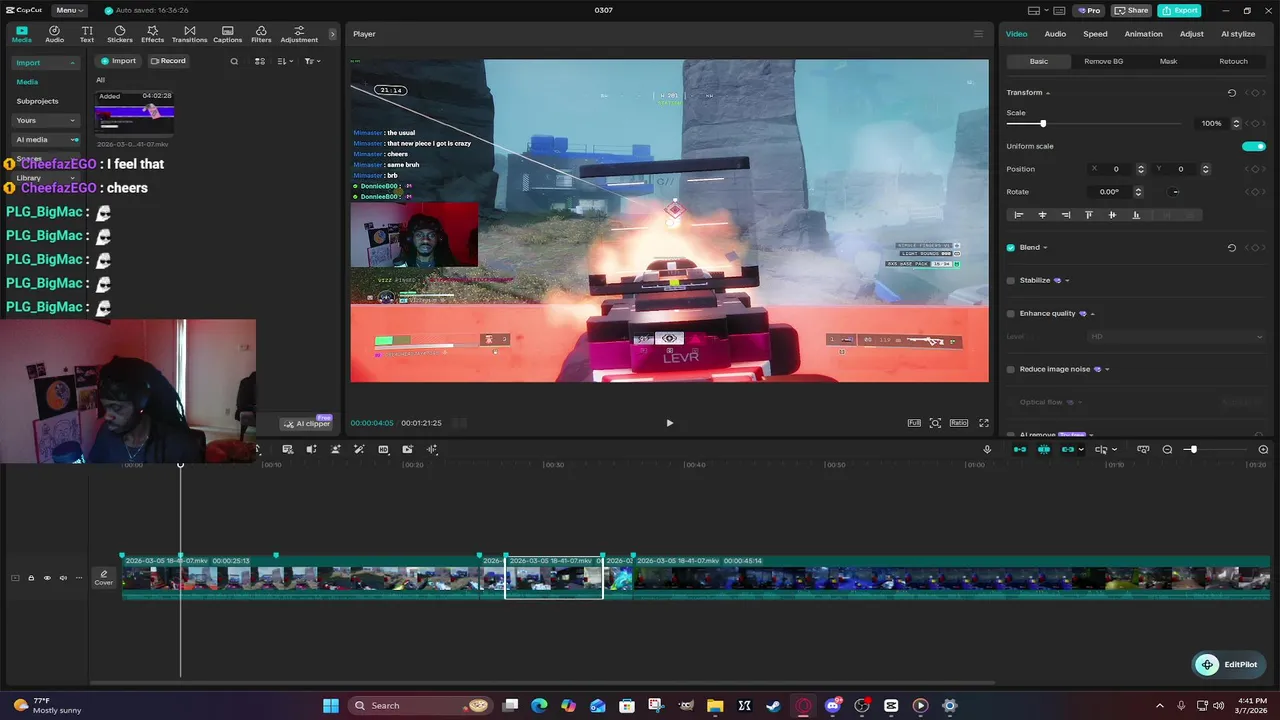Select the Mask subtab
This screenshot has width=1280, height=720.
(x=1168, y=61)
